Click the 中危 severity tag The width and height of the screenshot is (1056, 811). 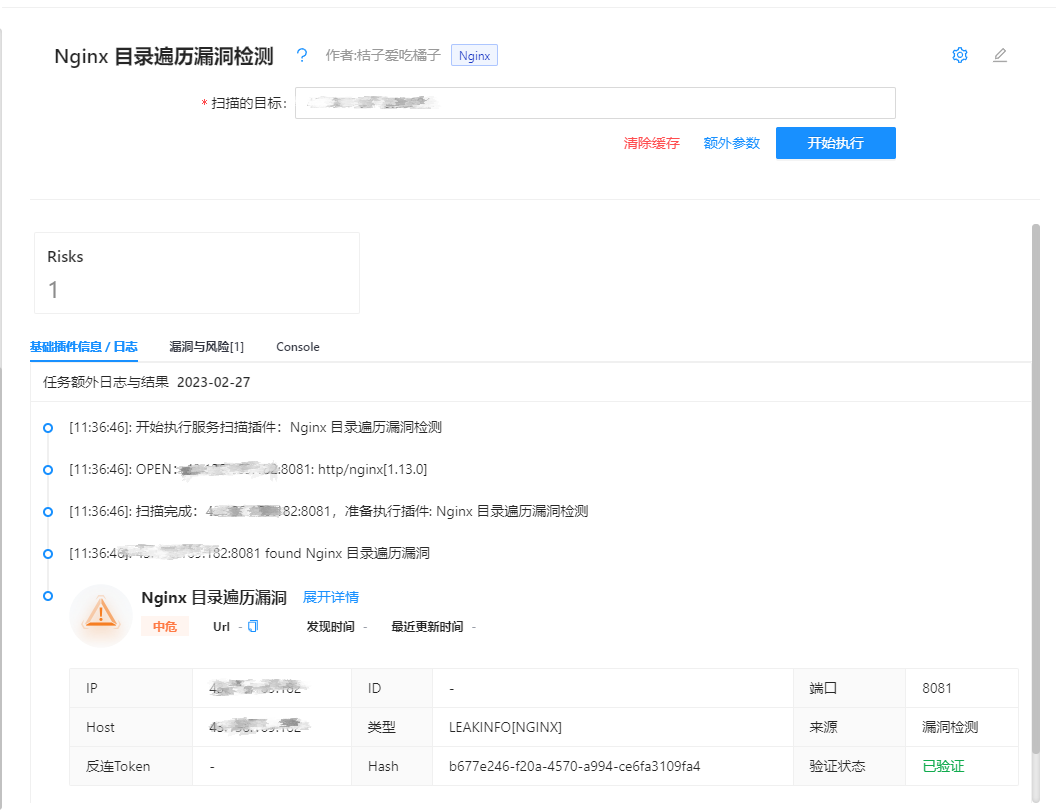(x=164, y=626)
